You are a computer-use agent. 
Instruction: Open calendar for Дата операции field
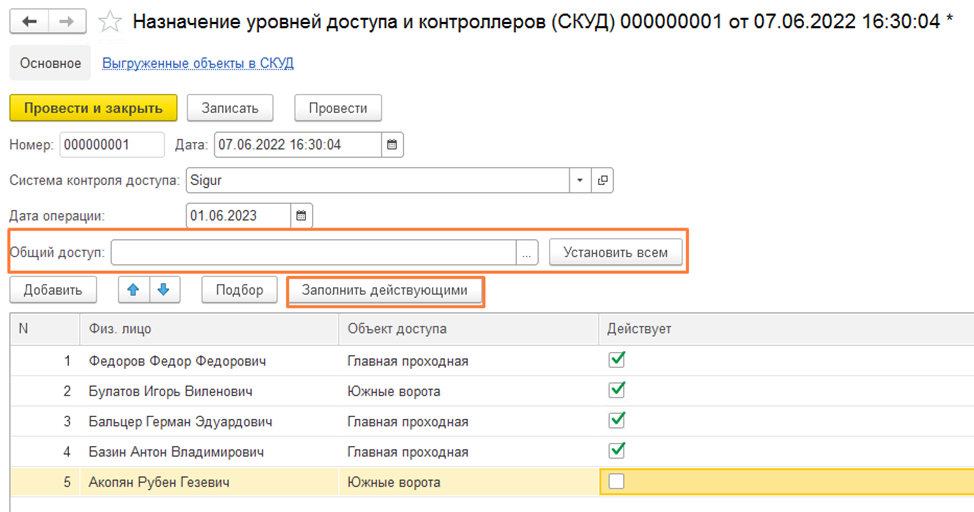[x=302, y=215]
